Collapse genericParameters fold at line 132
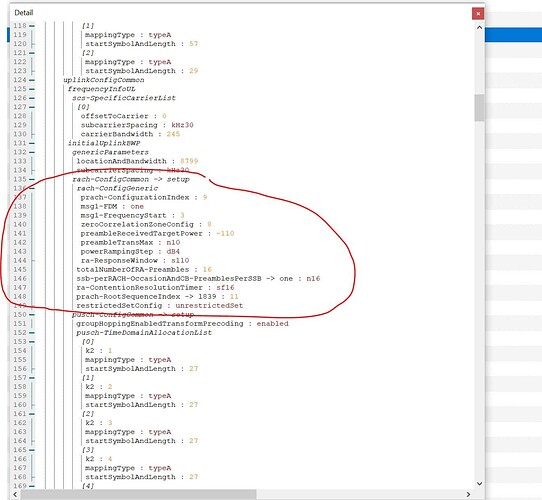Image resolution: width=542 pixels, height=500 pixels. [32, 152]
